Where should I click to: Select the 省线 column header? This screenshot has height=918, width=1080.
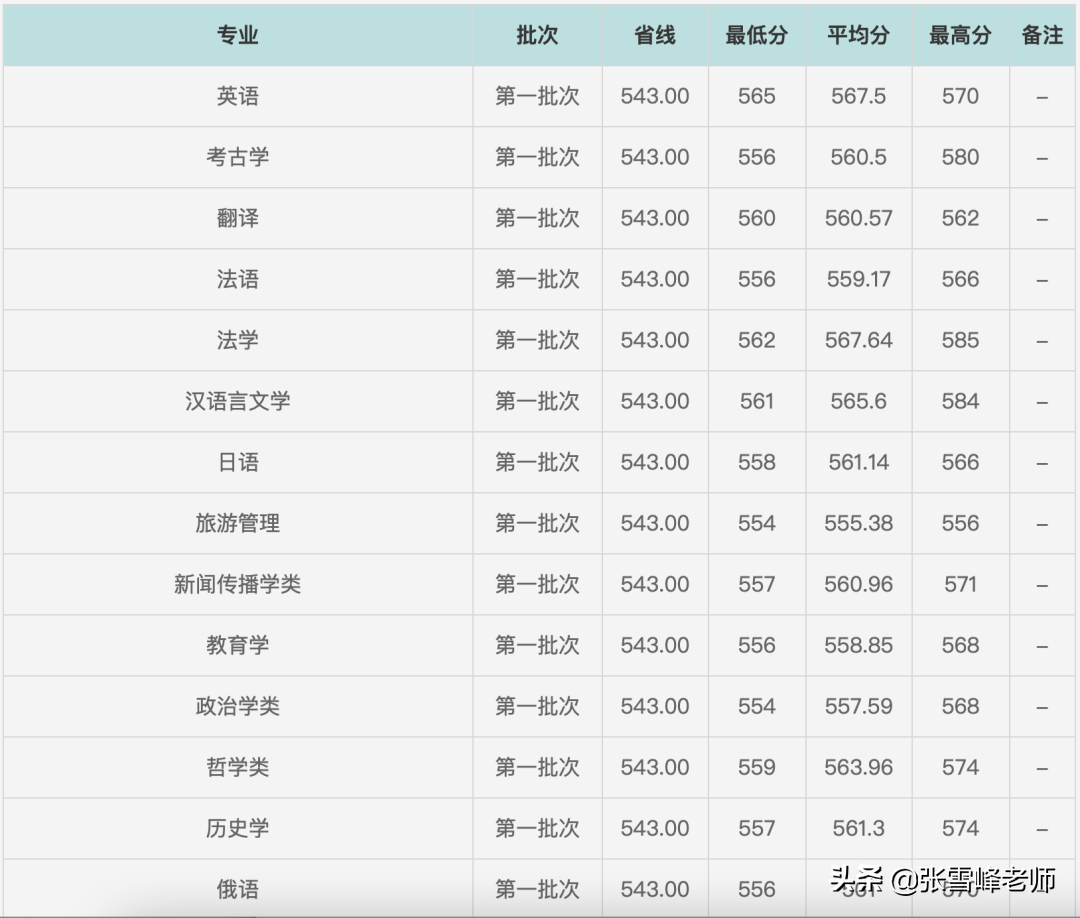coord(654,35)
